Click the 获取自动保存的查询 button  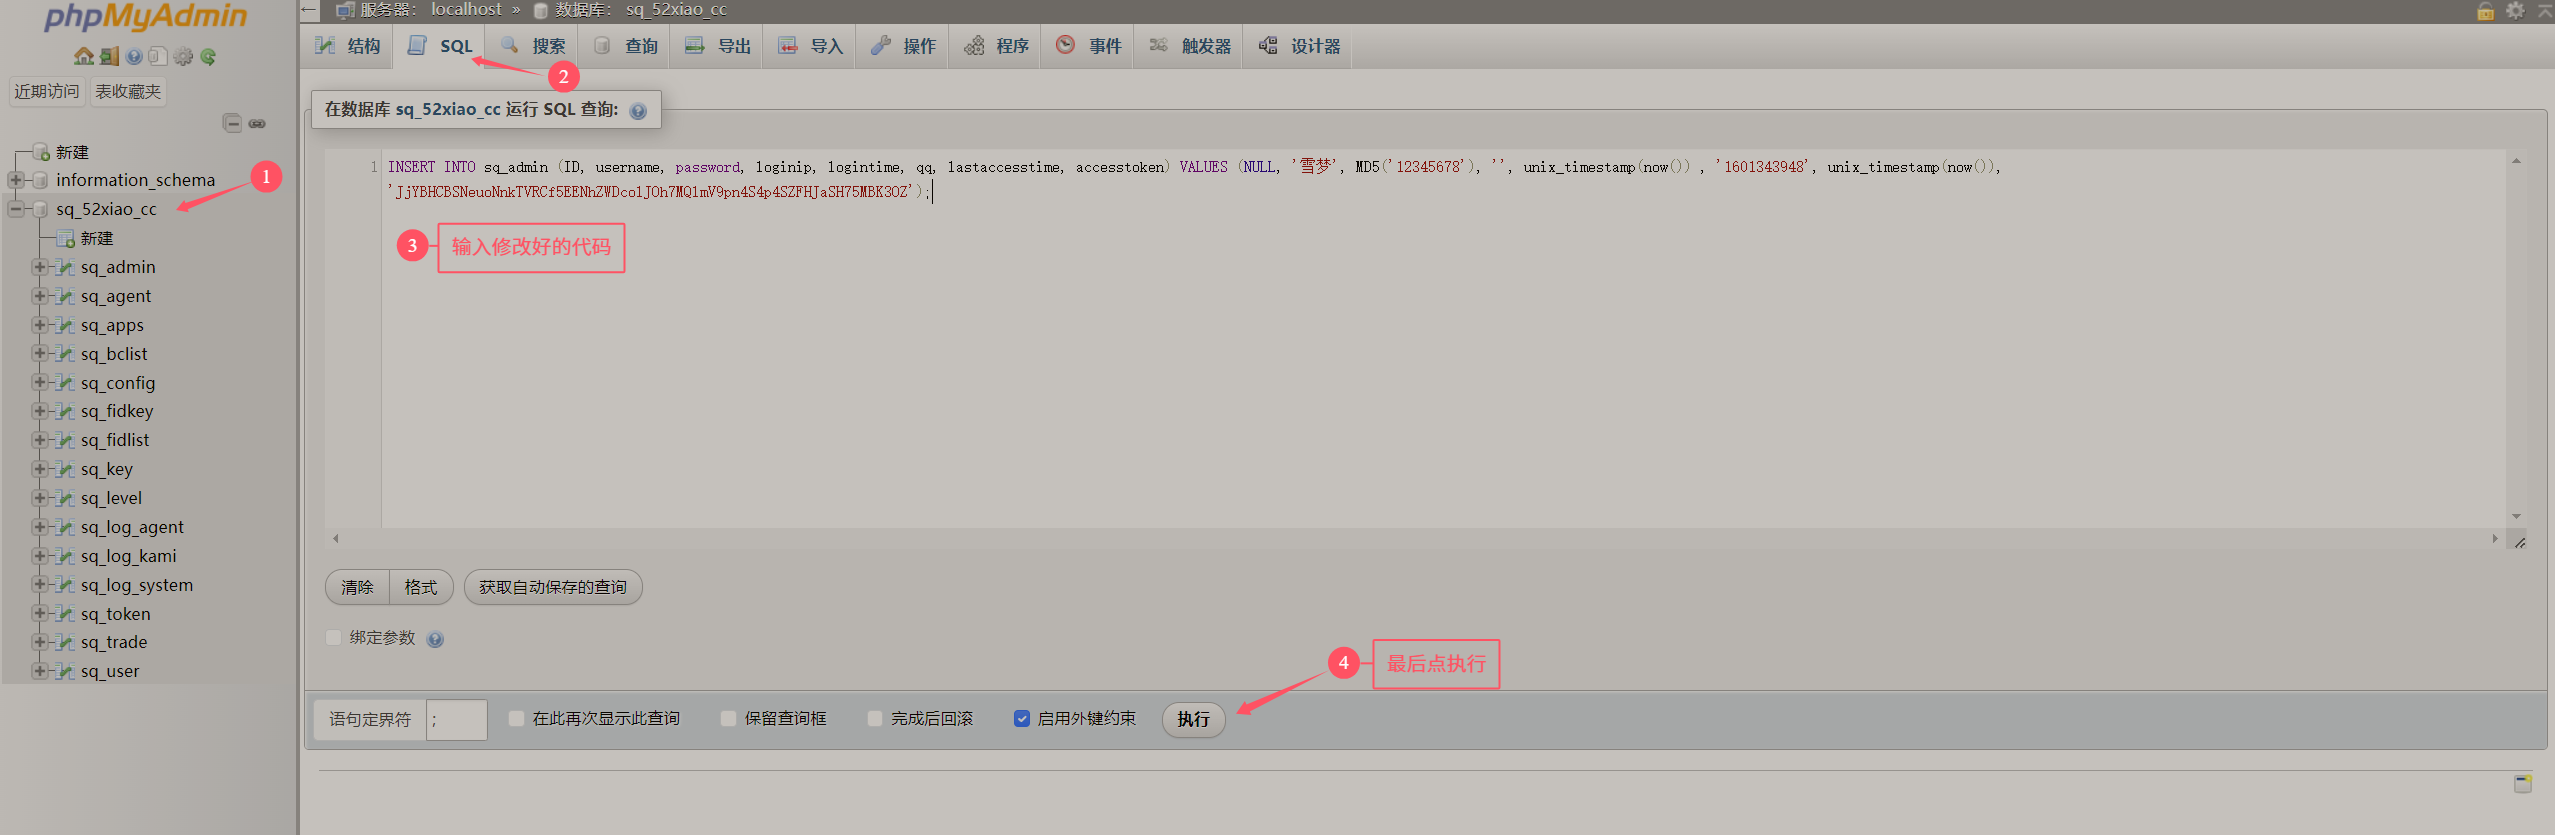coord(552,587)
